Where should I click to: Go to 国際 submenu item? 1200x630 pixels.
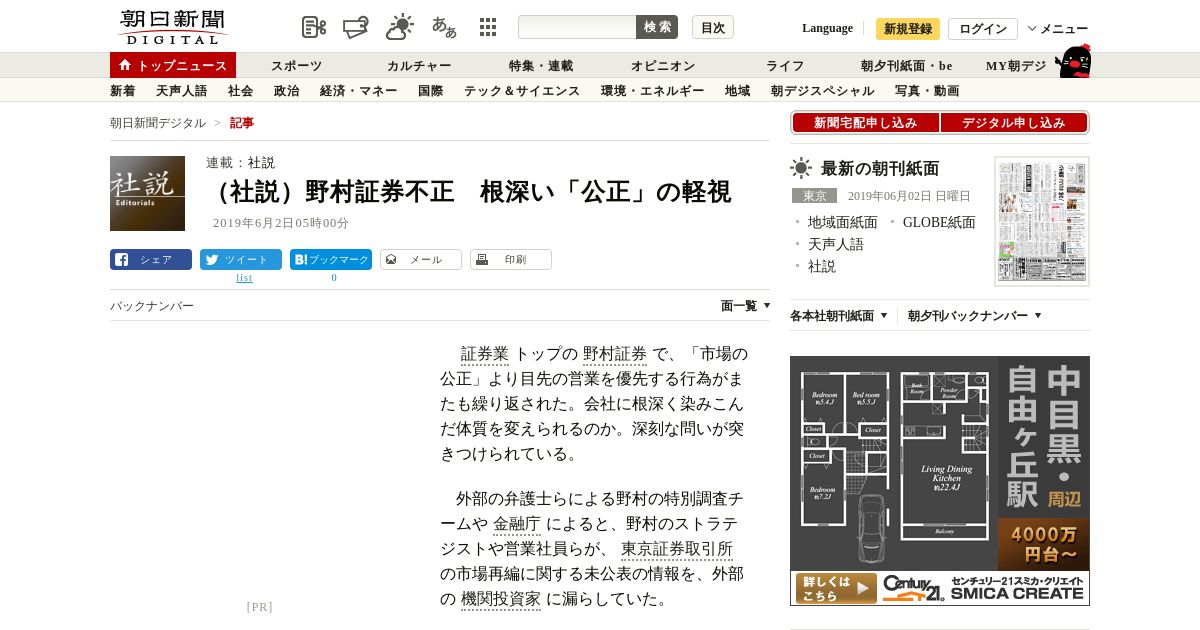[431, 91]
